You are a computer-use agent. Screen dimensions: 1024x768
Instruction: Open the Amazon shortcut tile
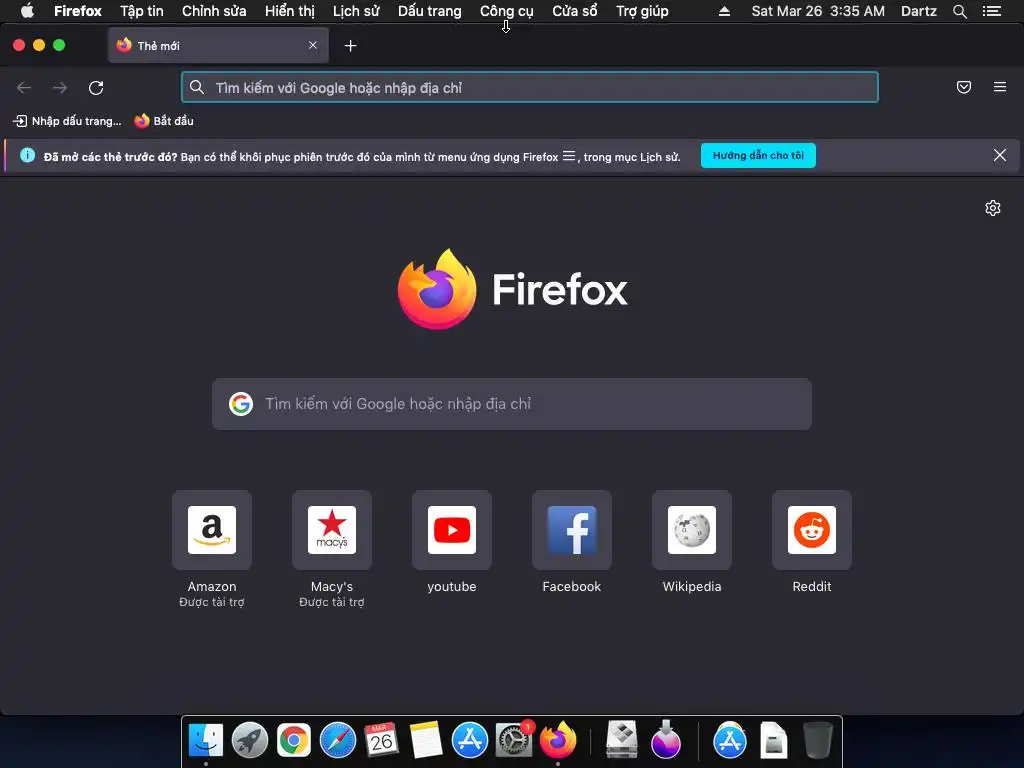pos(212,530)
